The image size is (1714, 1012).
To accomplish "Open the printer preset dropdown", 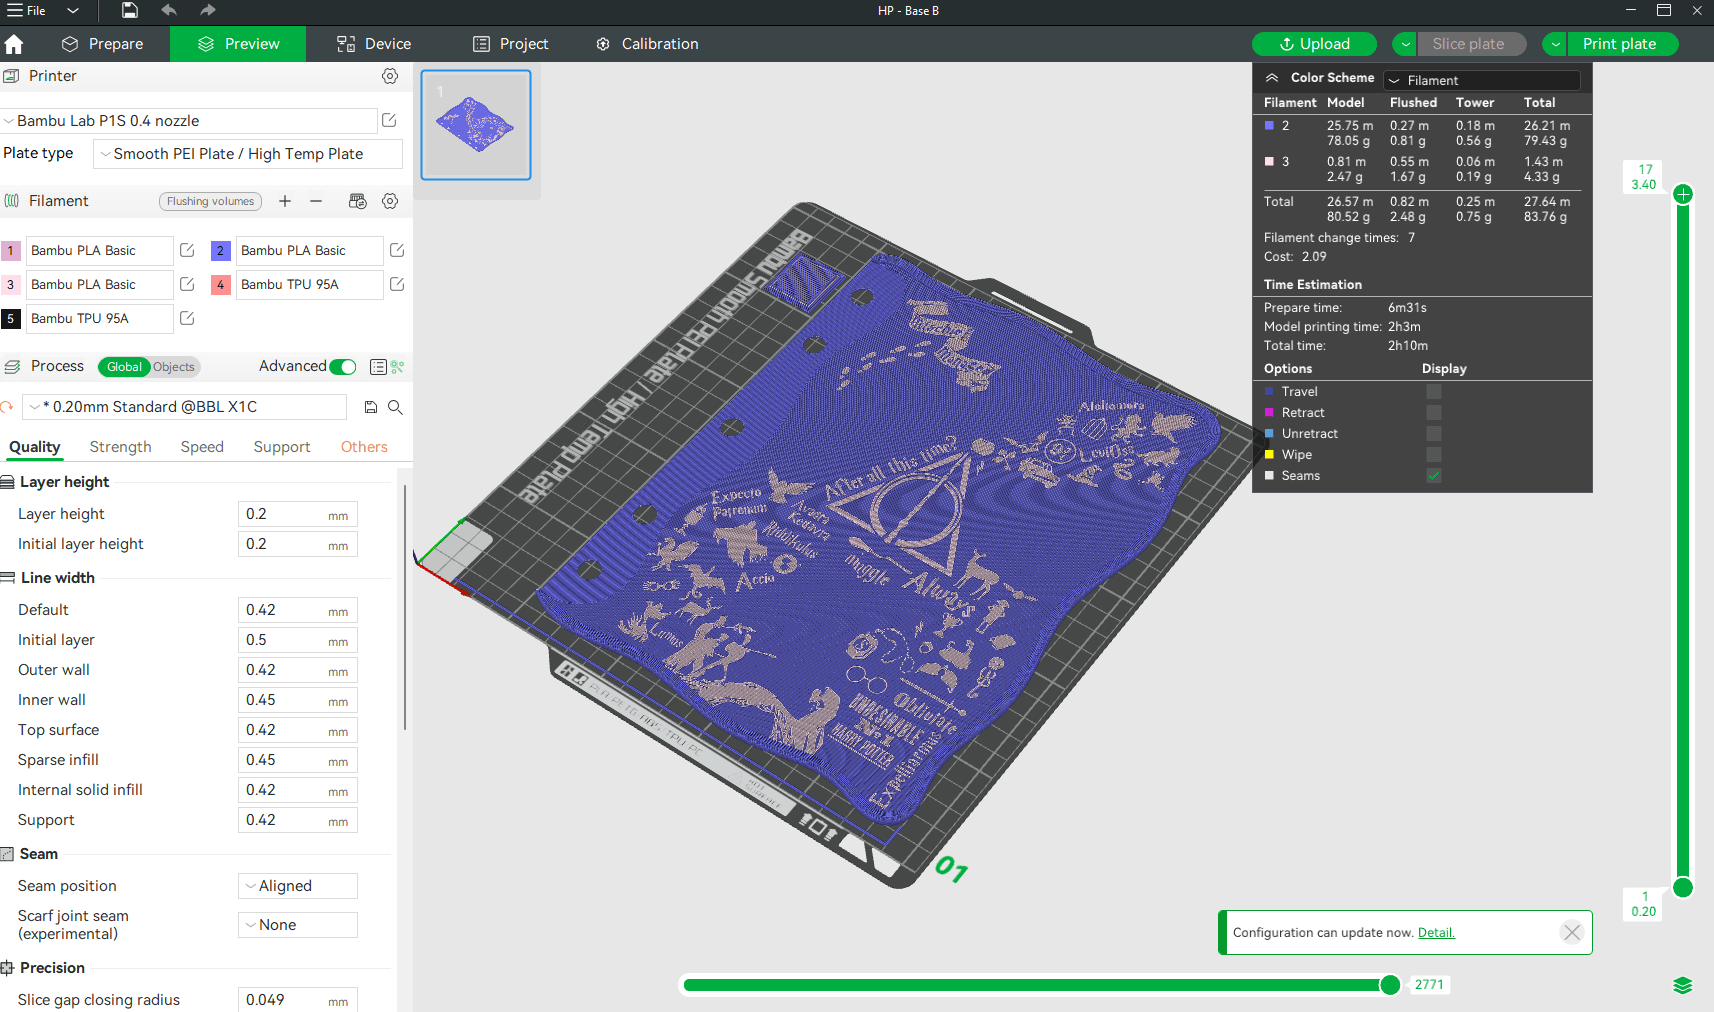I will pyautogui.click(x=189, y=121).
